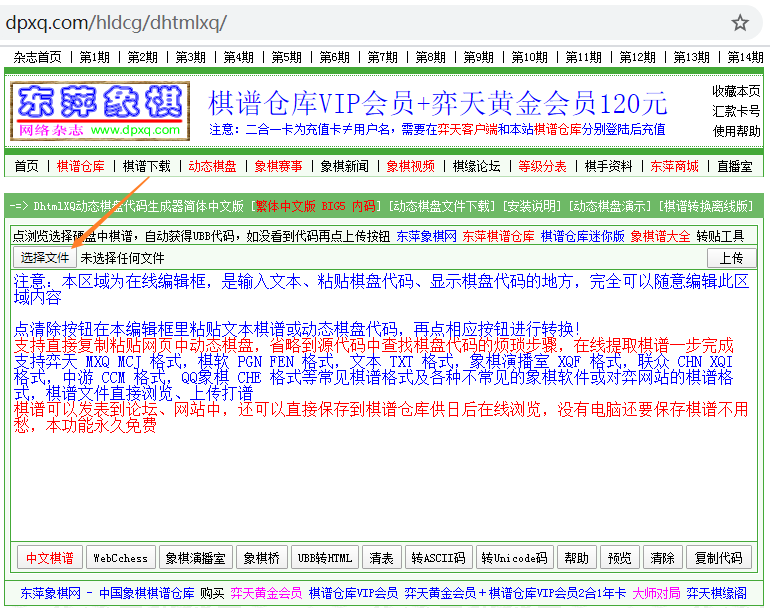Open 东萍象棋网 link above file chooser
Screen dimensions: 770x612
(x=426, y=236)
